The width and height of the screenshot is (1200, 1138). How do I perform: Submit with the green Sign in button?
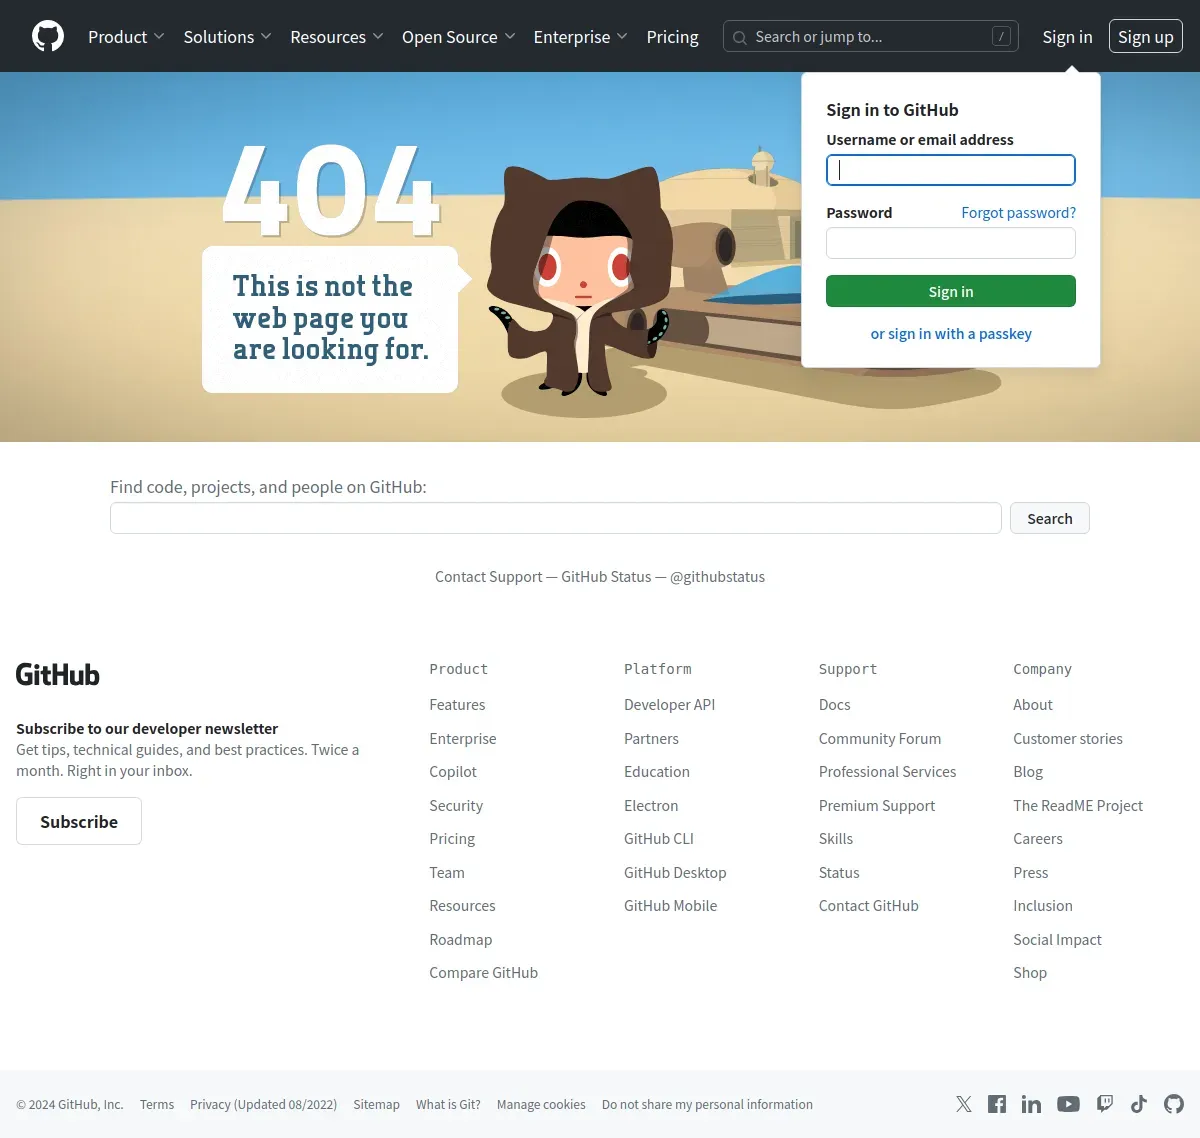tap(951, 291)
